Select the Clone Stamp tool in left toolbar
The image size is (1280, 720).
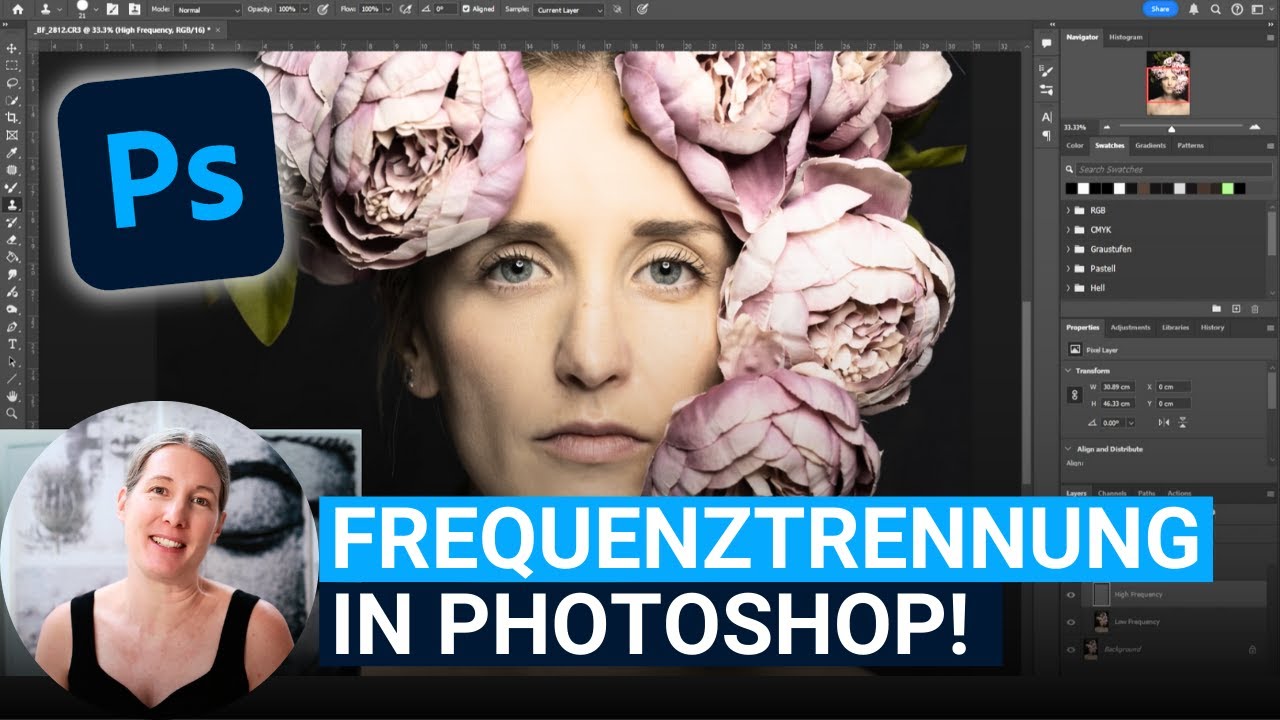[x=12, y=205]
